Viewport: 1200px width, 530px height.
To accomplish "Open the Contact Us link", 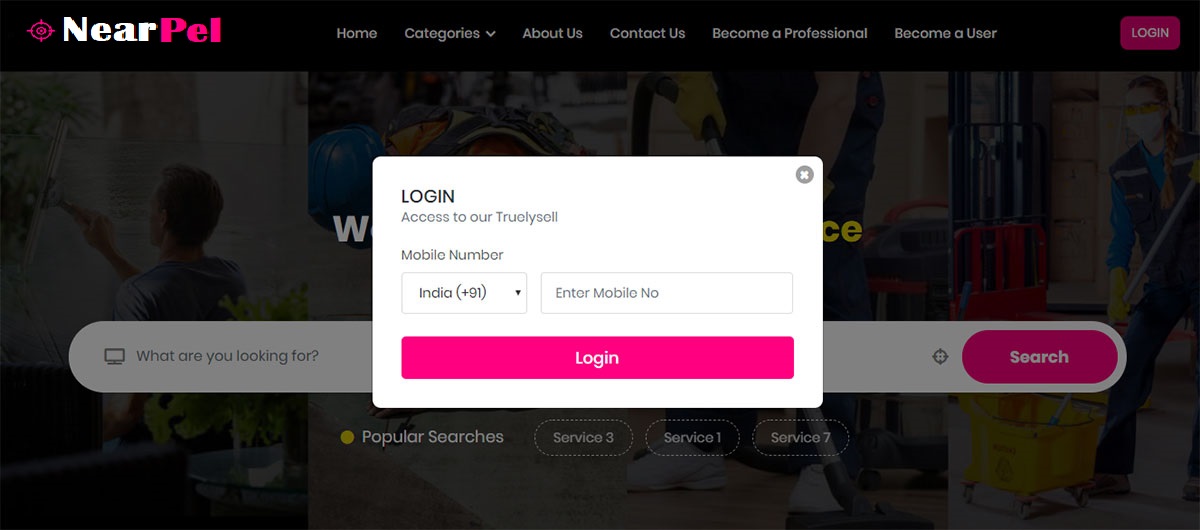I will tap(647, 33).
